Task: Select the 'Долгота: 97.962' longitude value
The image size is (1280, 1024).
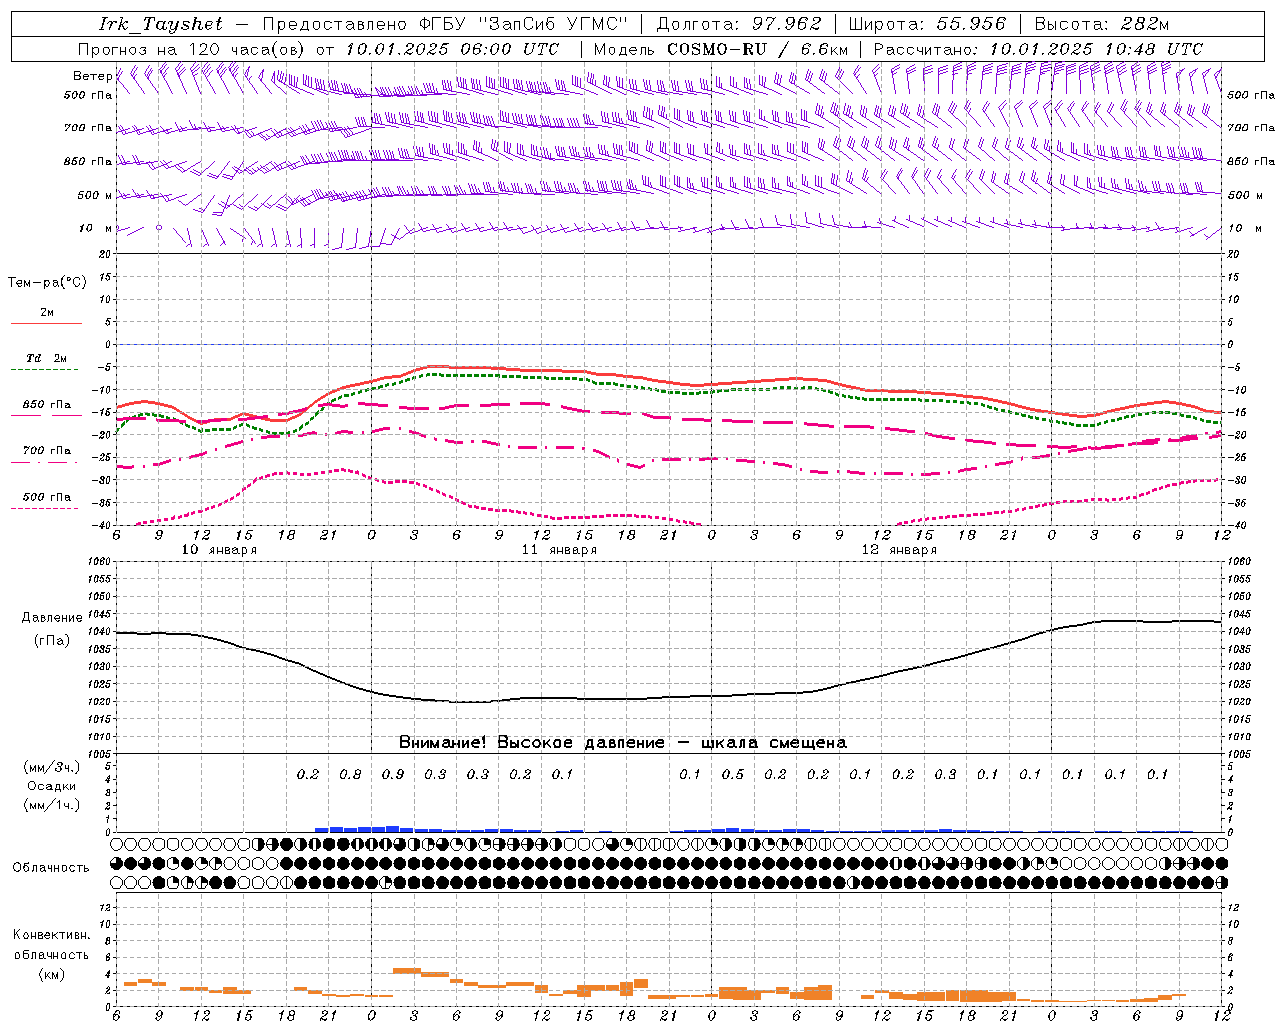Action: pyautogui.click(x=738, y=24)
